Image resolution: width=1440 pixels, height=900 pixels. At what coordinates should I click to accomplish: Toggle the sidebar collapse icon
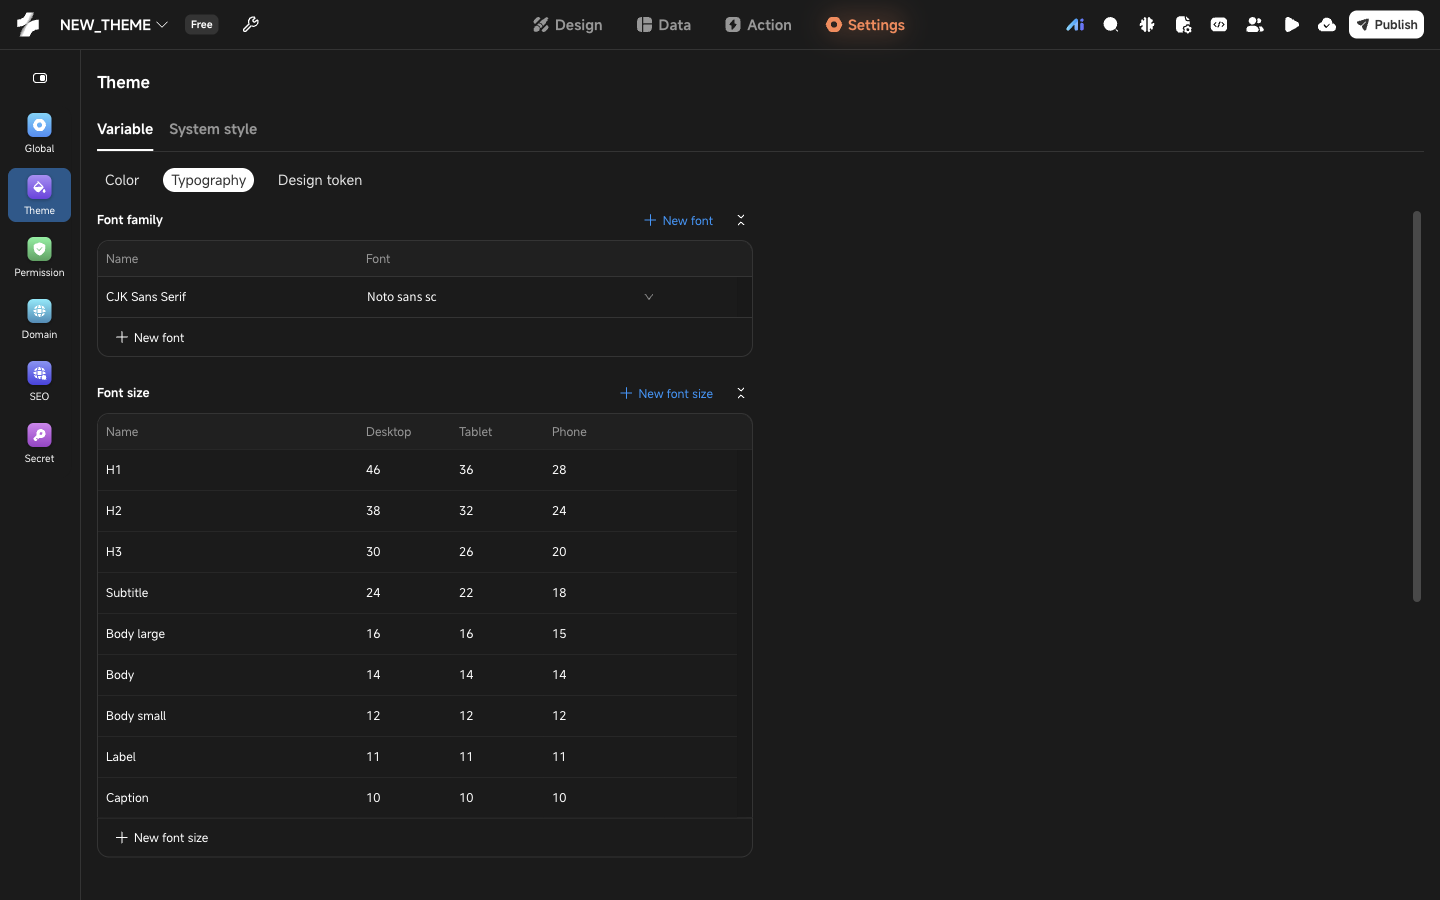(x=40, y=78)
